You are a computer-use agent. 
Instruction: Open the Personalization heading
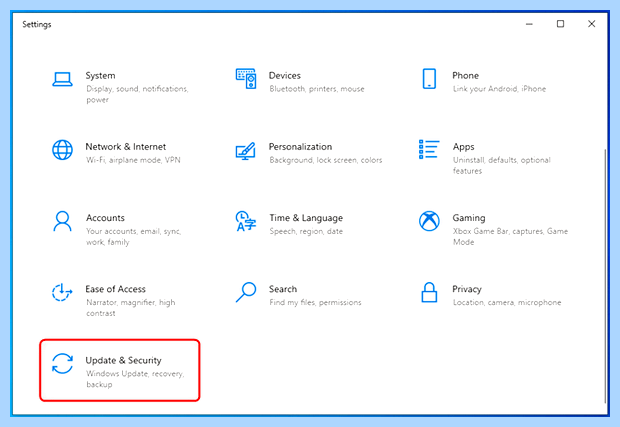coord(301,147)
